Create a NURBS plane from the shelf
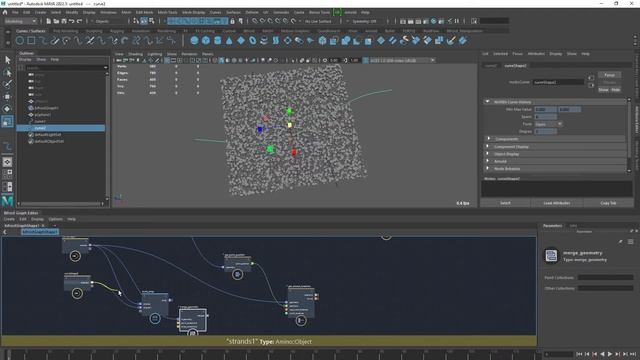The width and height of the screenshot is (640, 360). (x=241, y=40)
